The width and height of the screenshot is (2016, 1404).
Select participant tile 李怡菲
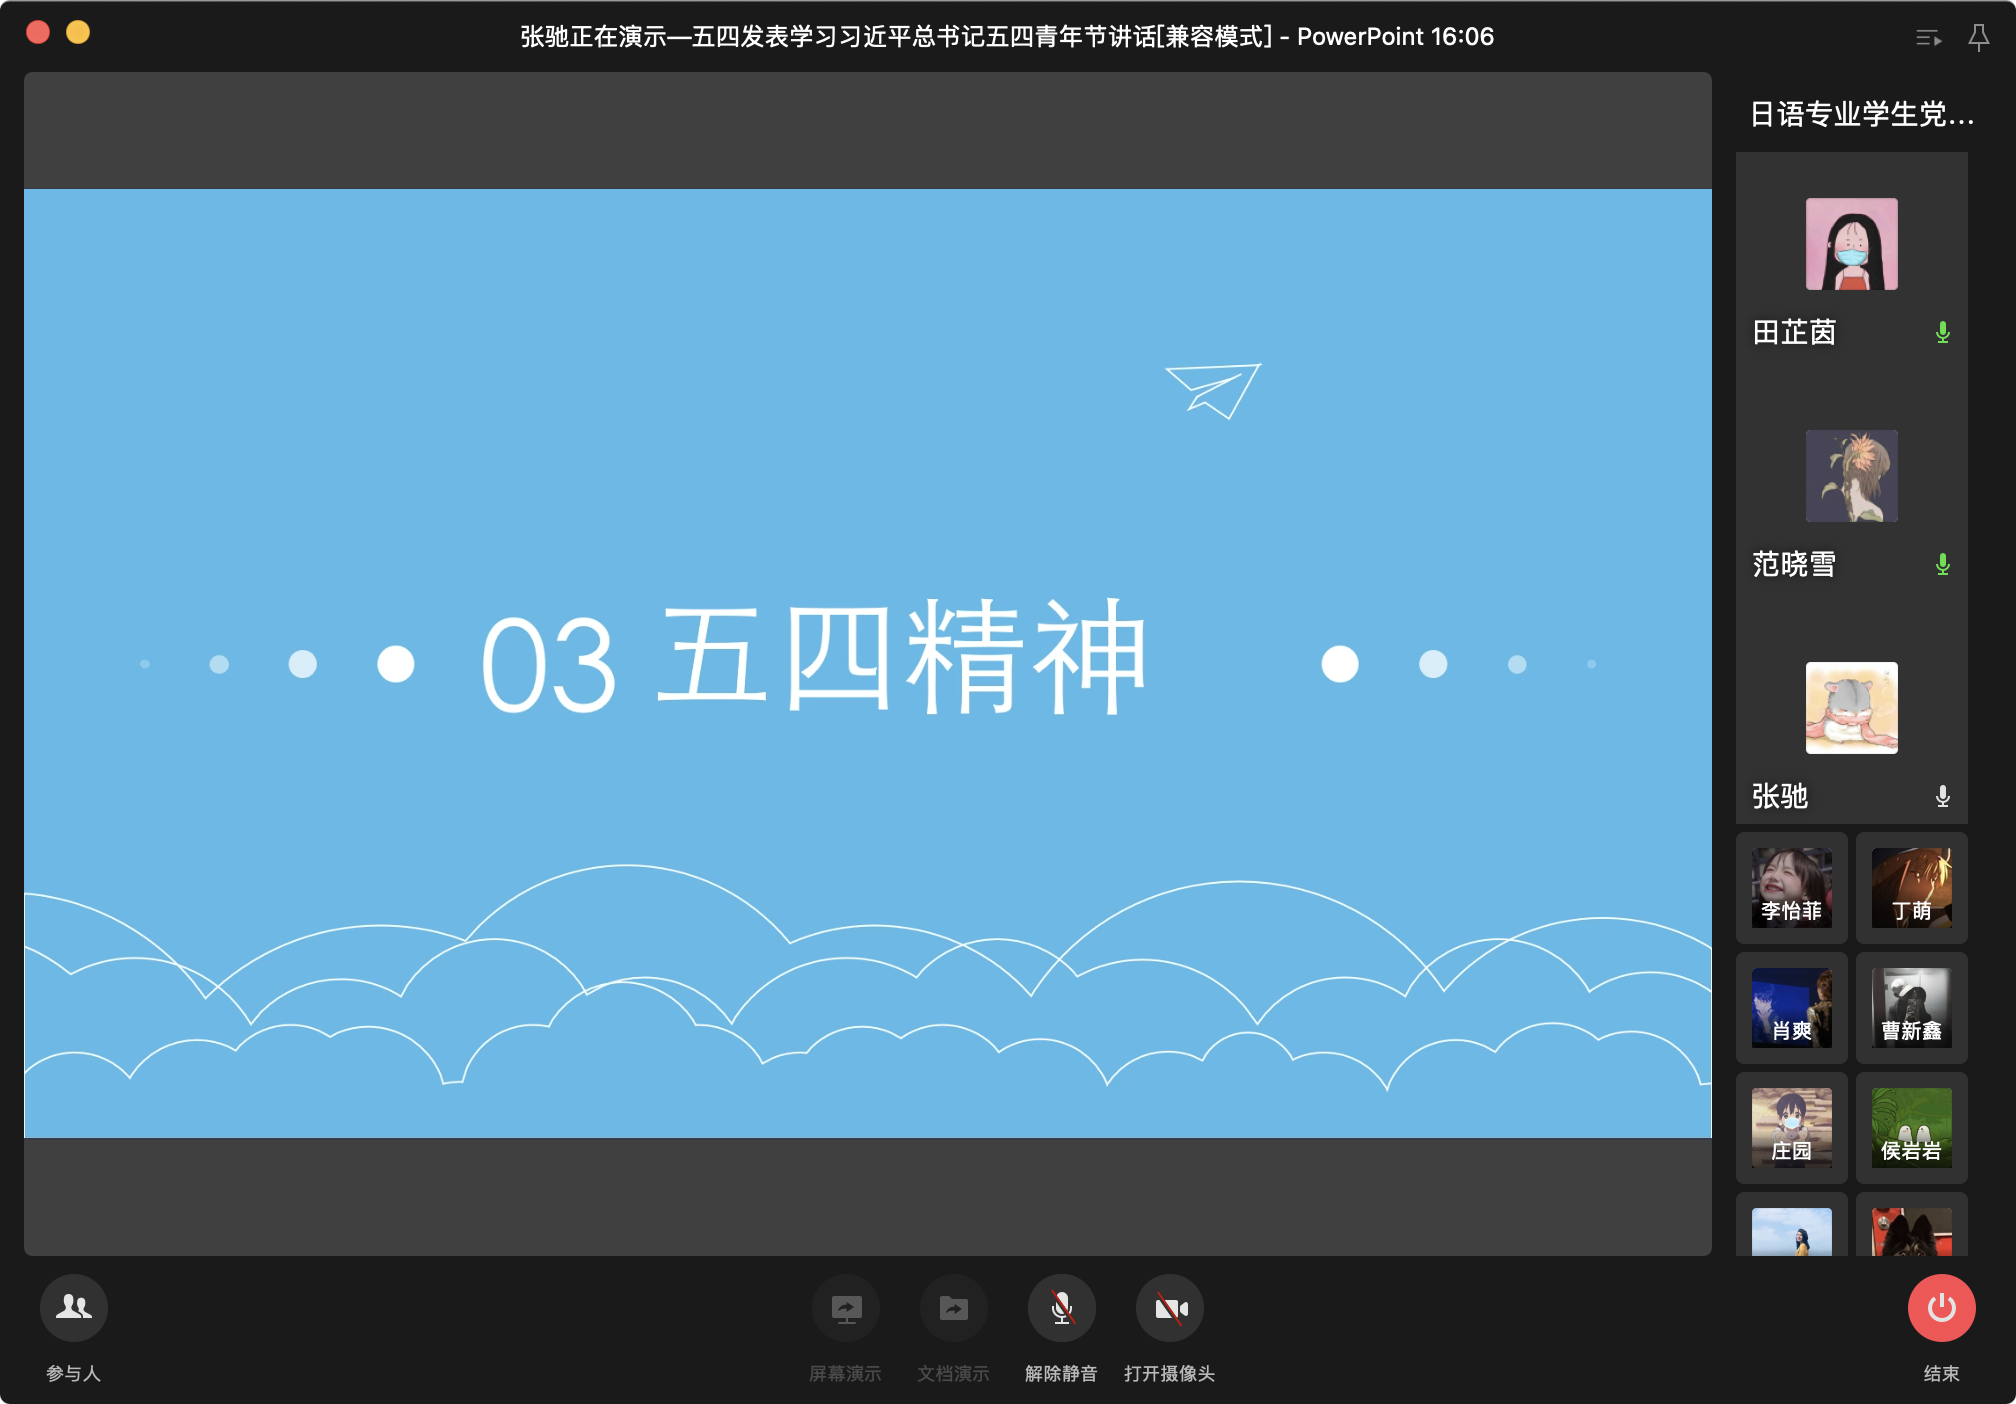pos(1791,888)
